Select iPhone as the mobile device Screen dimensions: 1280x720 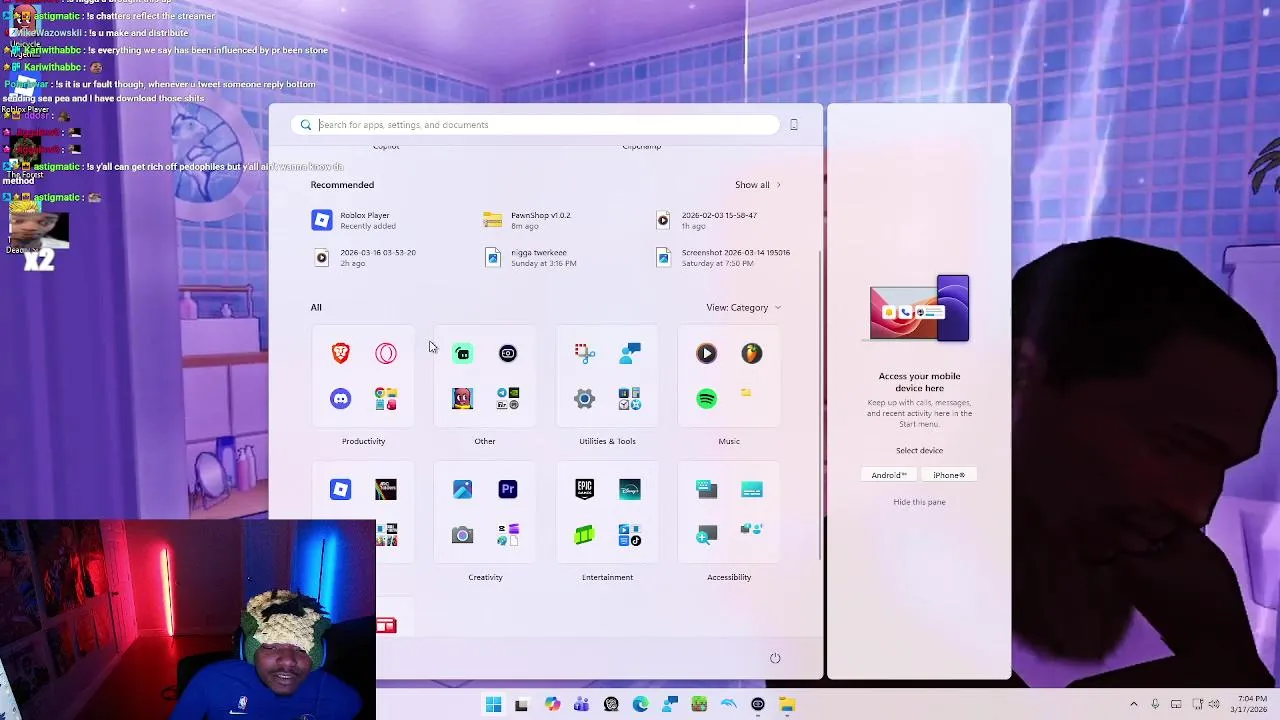click(949, 475)
